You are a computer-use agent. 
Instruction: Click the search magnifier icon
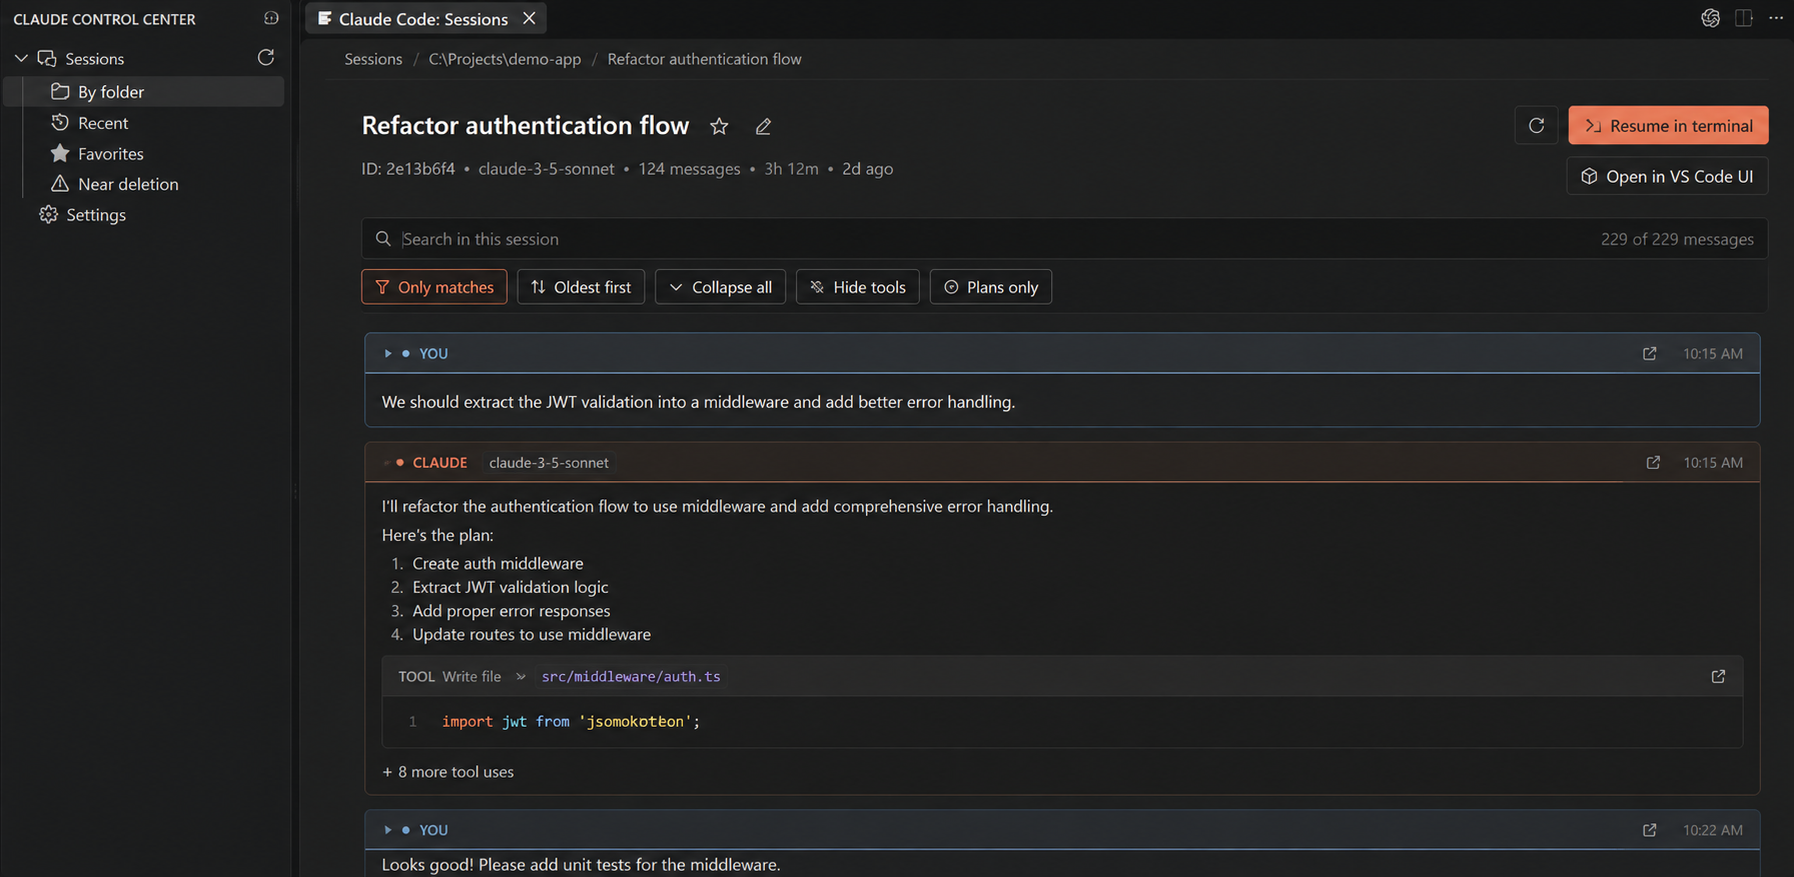click(x=383, y=239)
